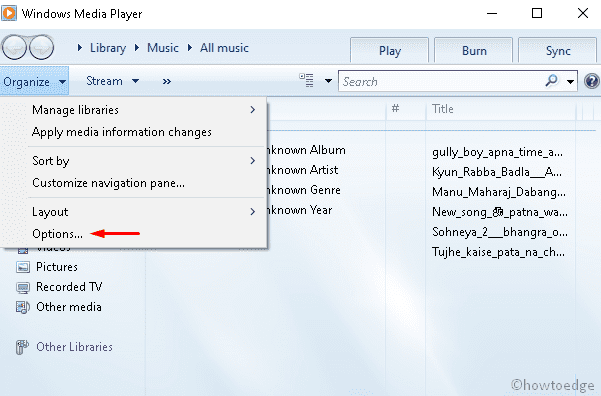Screen dimensions: 601x396
Task: Click the Forward navigation arrow button
Action: point(41,48)
